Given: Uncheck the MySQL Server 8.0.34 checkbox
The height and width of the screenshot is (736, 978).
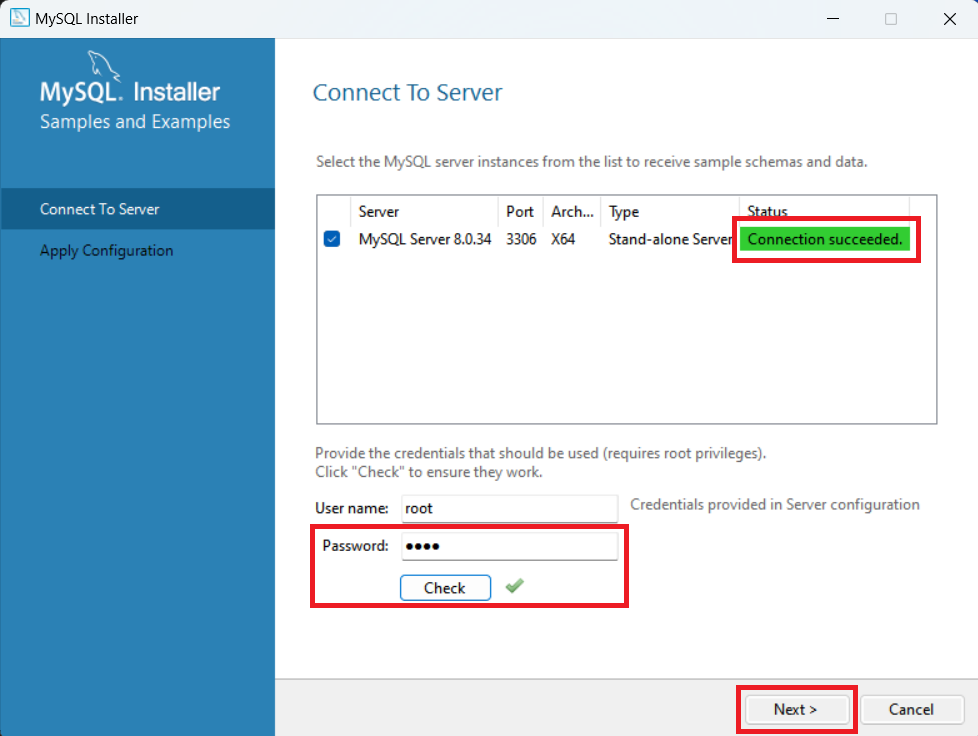Looking at the screenshot, I should tap(332, 239).
